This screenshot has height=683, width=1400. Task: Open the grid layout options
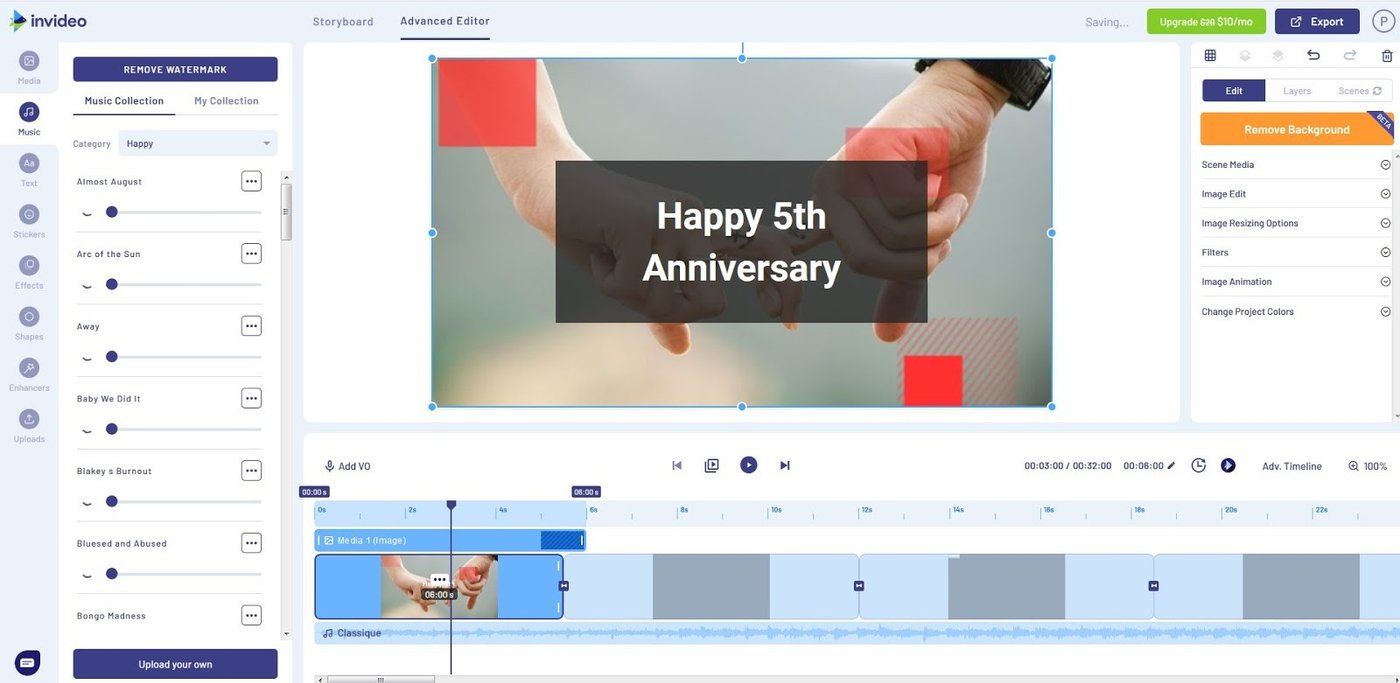(x=1209, y=55)
